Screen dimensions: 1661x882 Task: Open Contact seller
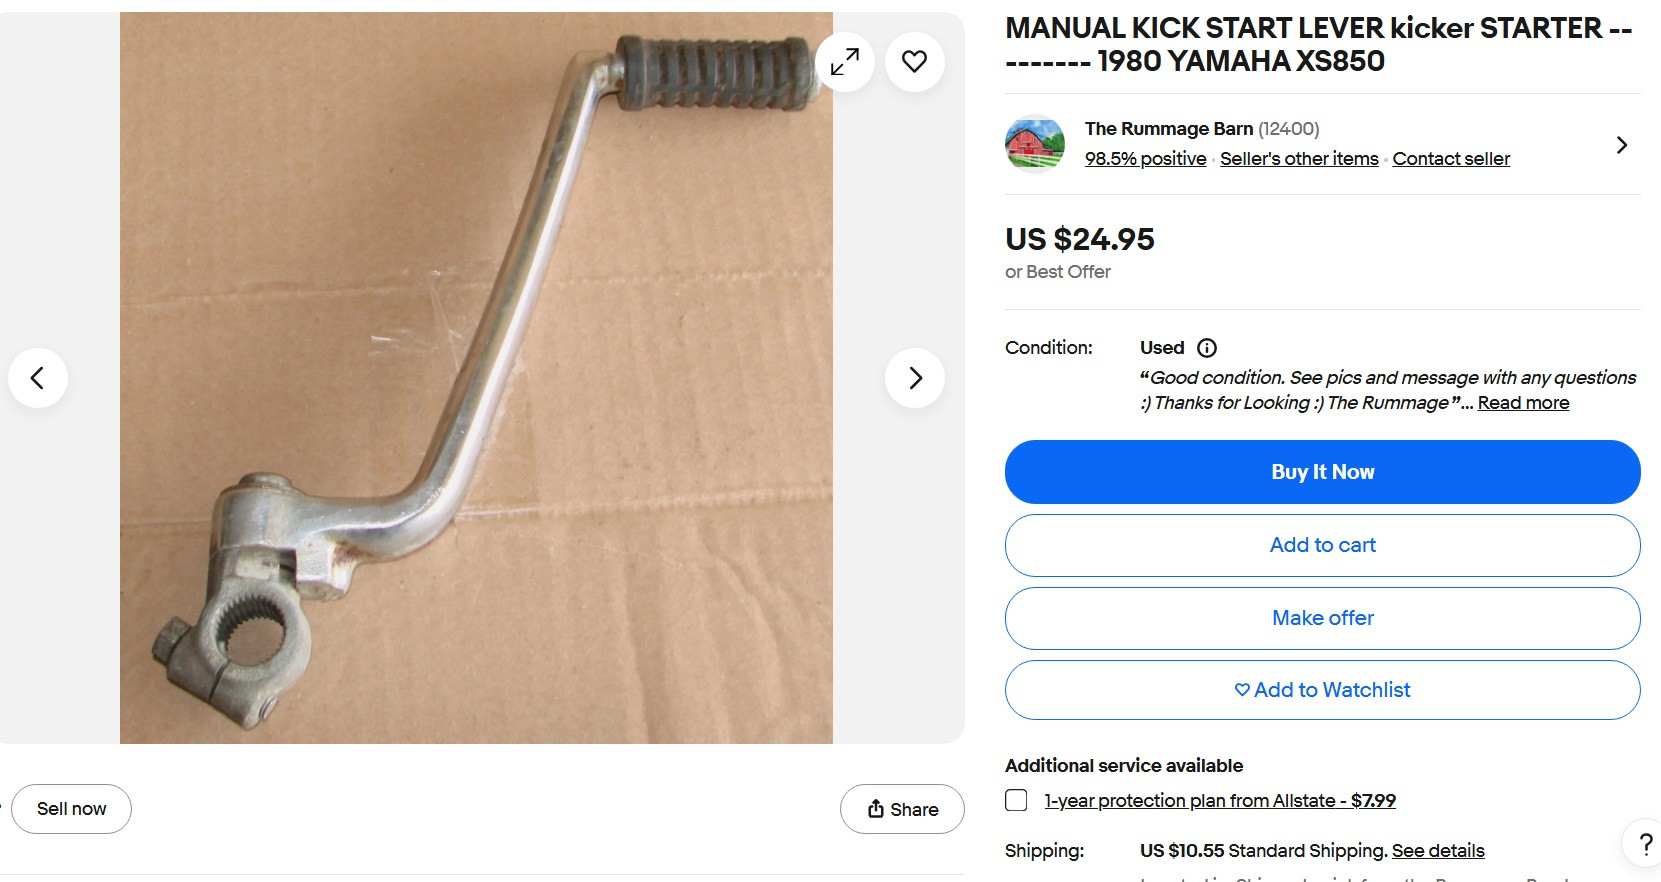[x=1450, y=158]
